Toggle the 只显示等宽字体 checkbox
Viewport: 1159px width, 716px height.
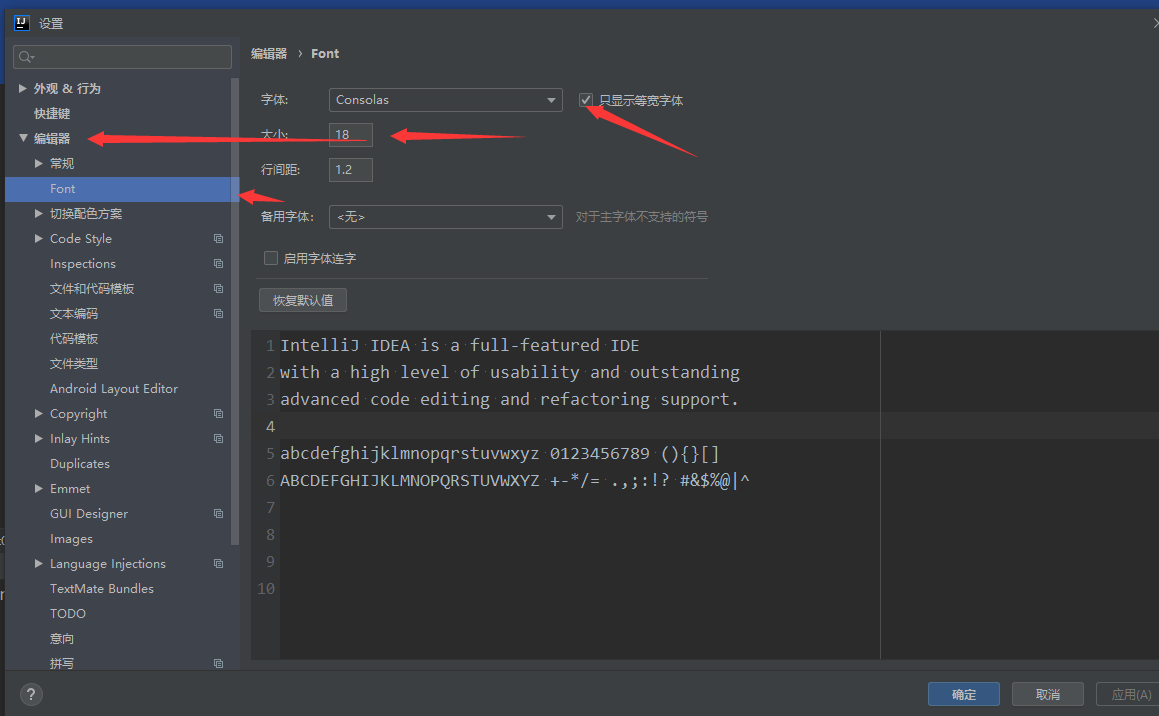586,100
